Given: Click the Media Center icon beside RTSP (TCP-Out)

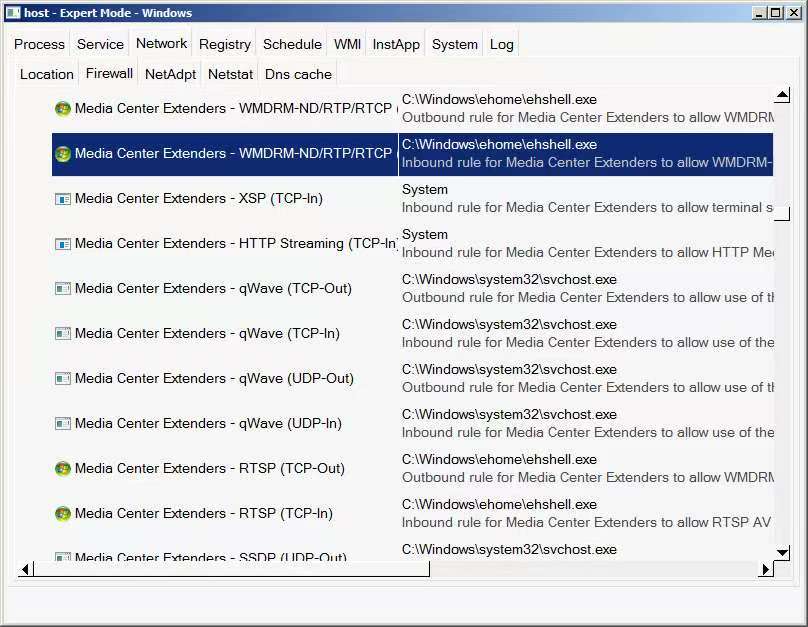Looking at the screenshot, I should coord(63,469).
